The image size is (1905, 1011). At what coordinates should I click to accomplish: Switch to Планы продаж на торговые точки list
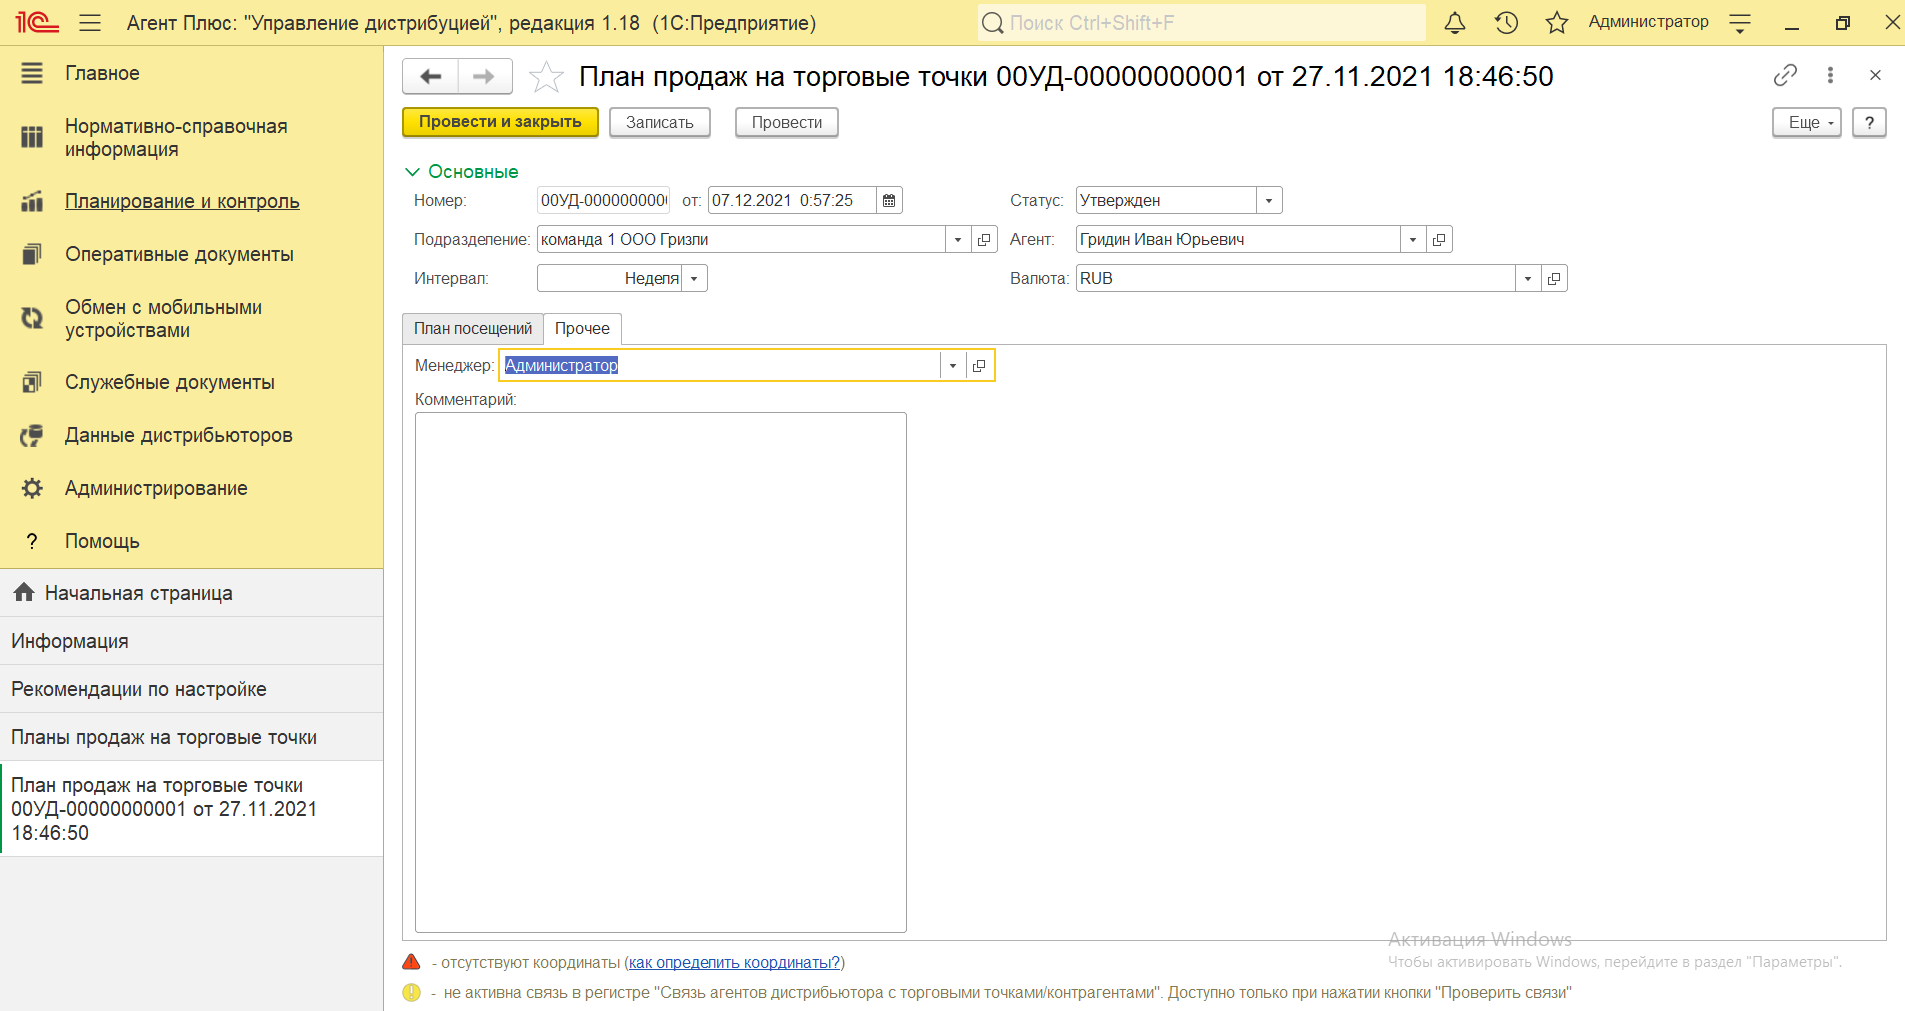point(191,737)
